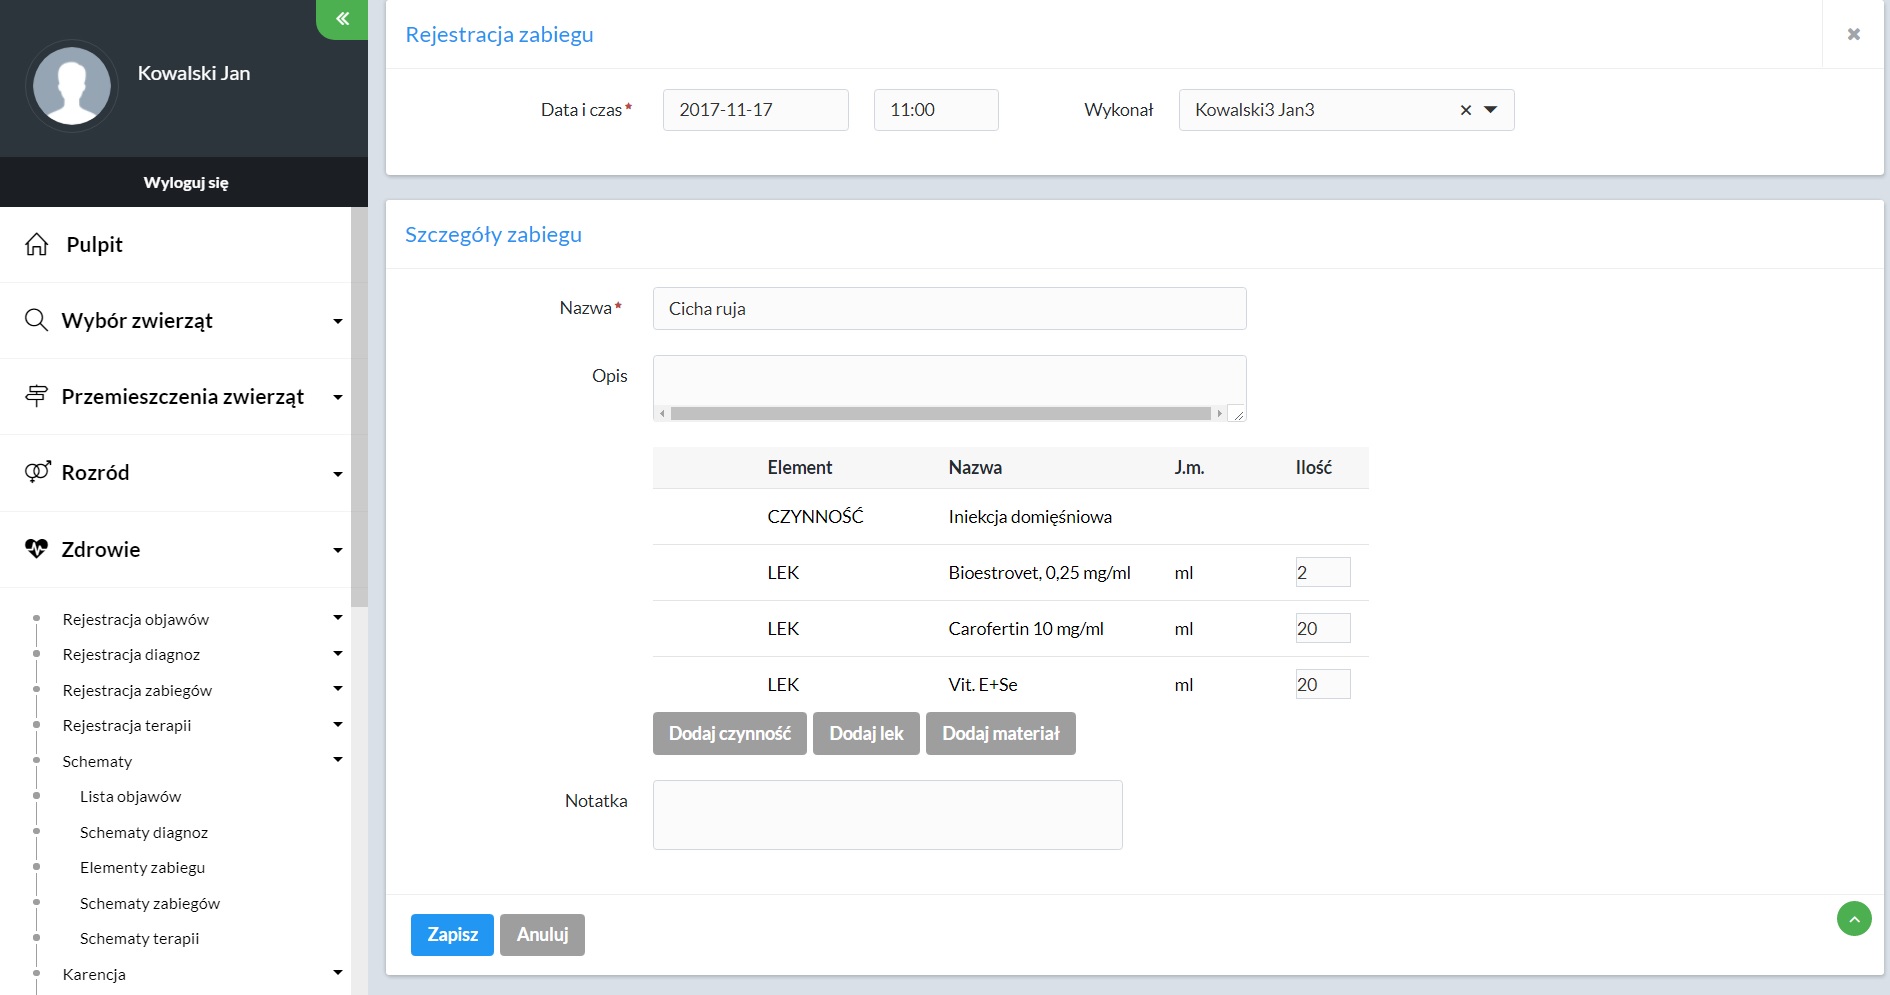Click the Ilość column header
The width and height of the screenshot is (1890, 995).
[1313, 467]
